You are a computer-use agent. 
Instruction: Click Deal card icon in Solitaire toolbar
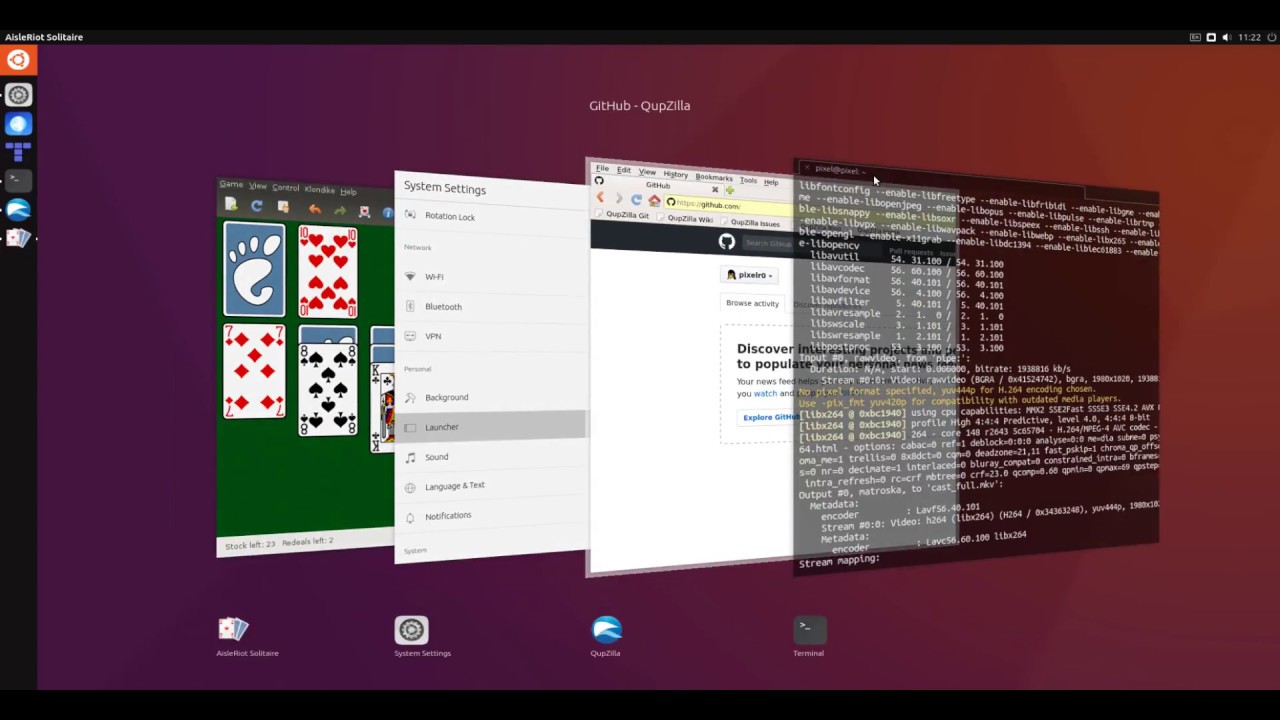click(364, 212)
